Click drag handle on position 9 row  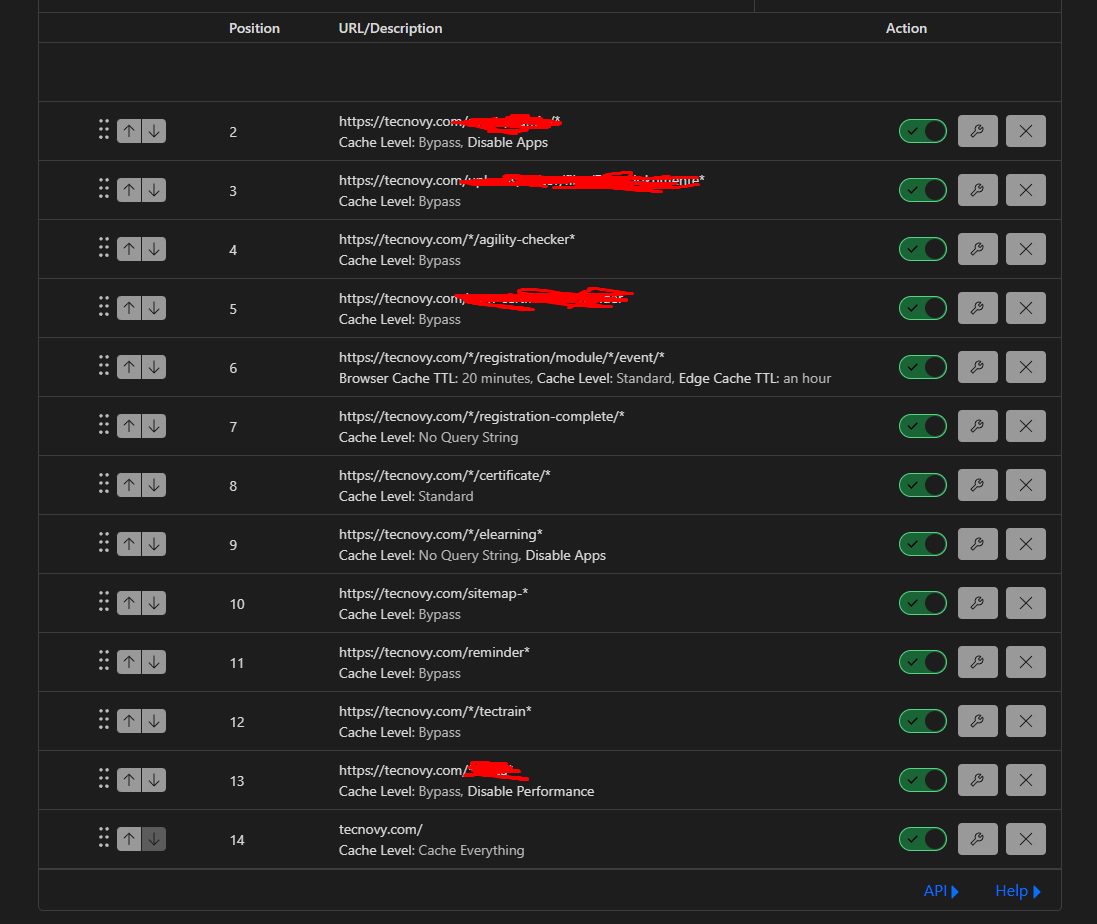click(x=104, y=542)
